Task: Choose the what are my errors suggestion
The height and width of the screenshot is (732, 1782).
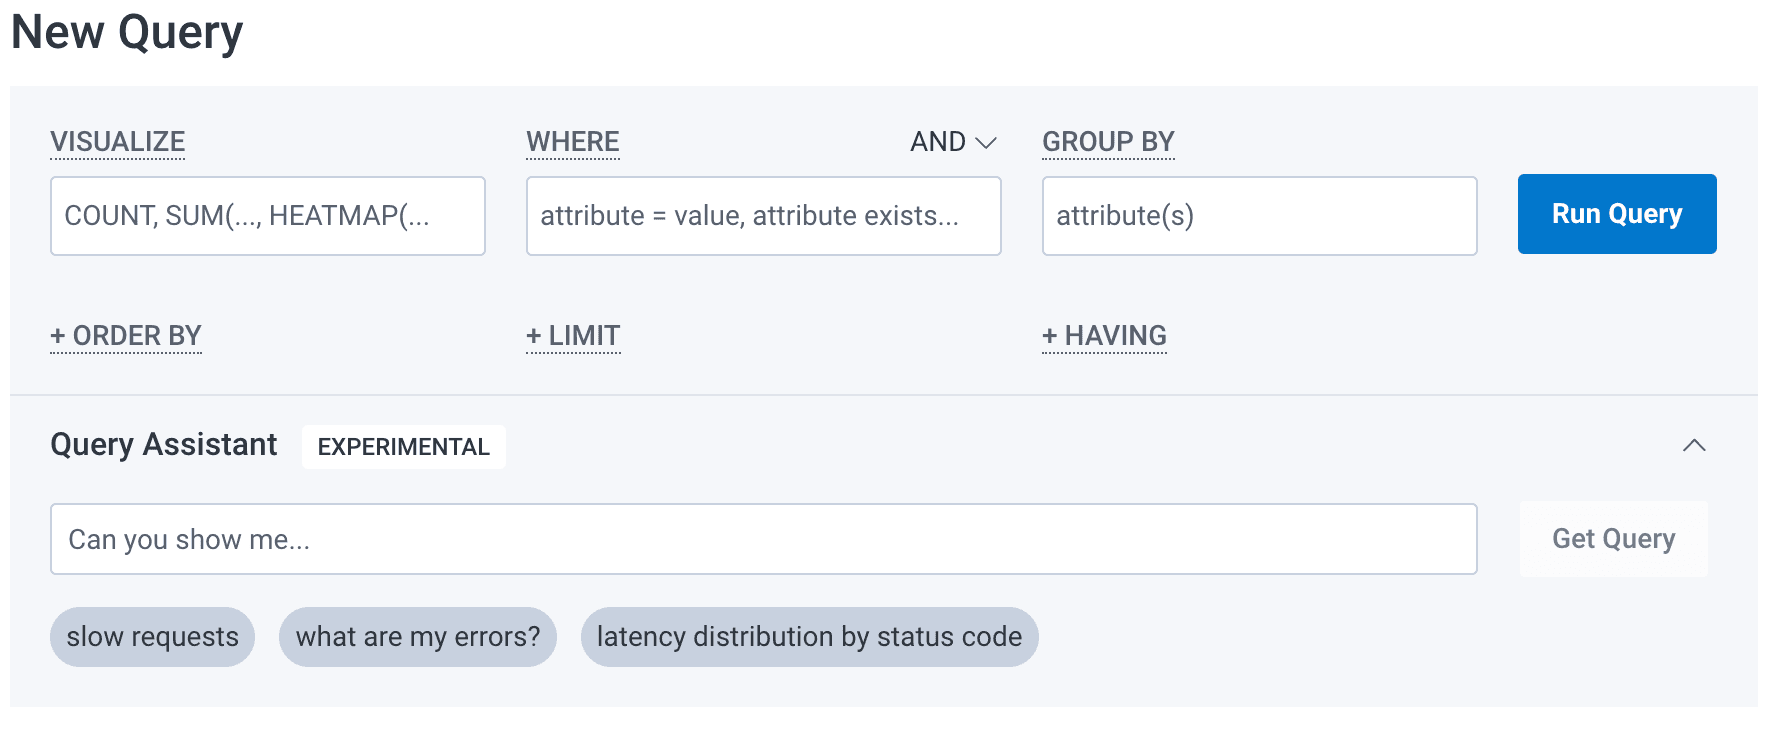Action: 418,636
